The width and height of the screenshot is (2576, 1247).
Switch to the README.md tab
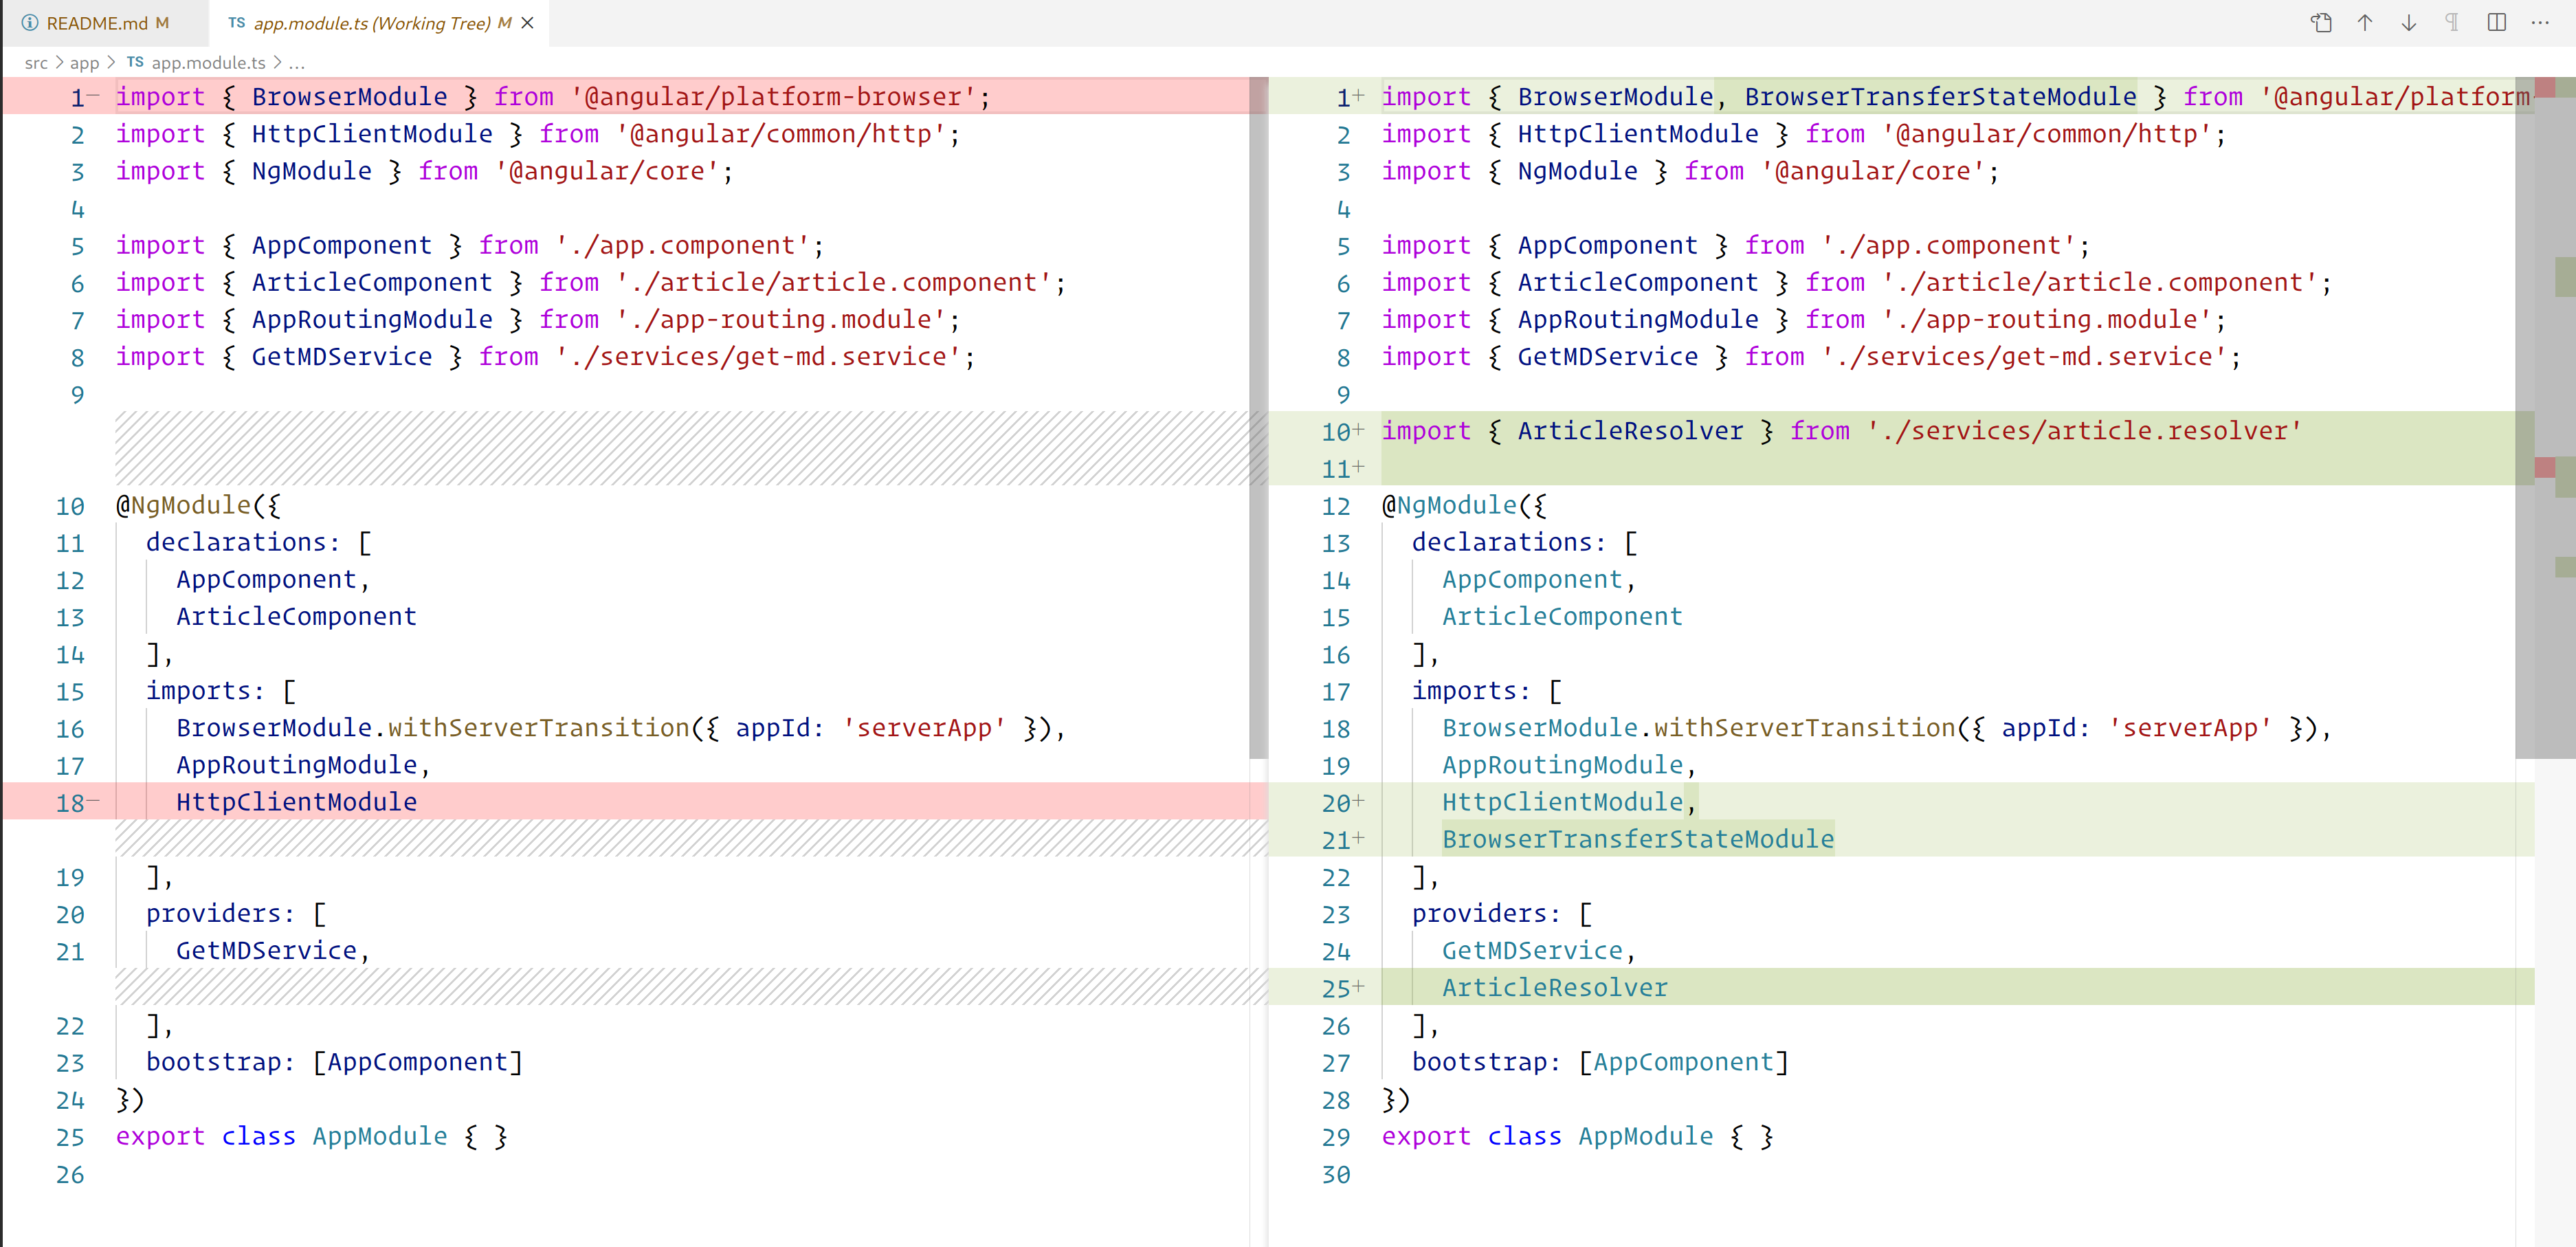coord(105,23)
